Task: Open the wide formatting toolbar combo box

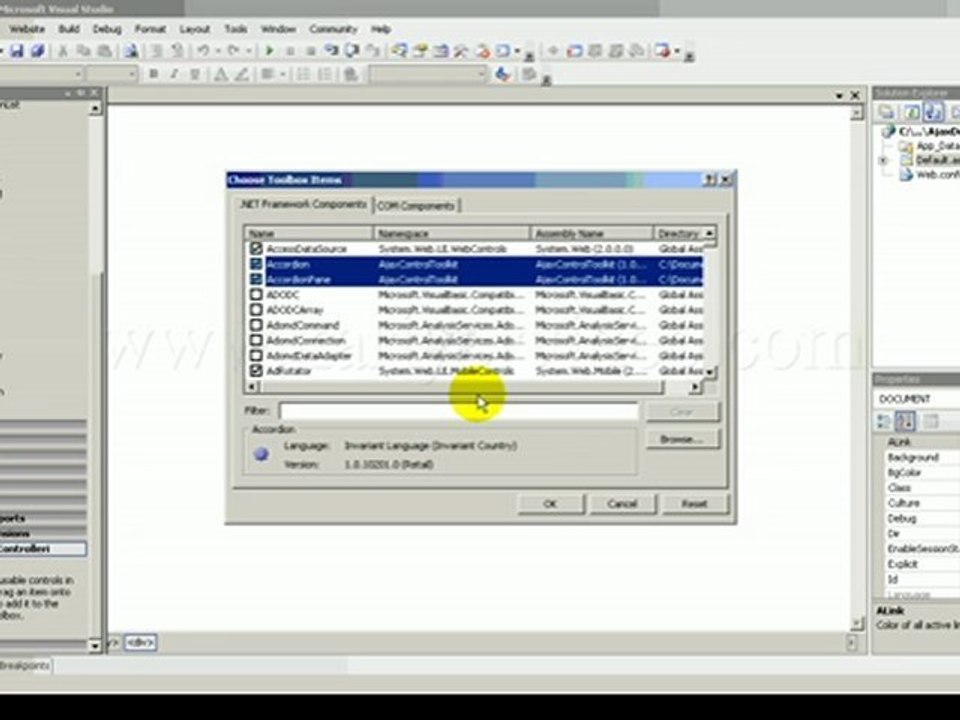Action: point(428,74)
